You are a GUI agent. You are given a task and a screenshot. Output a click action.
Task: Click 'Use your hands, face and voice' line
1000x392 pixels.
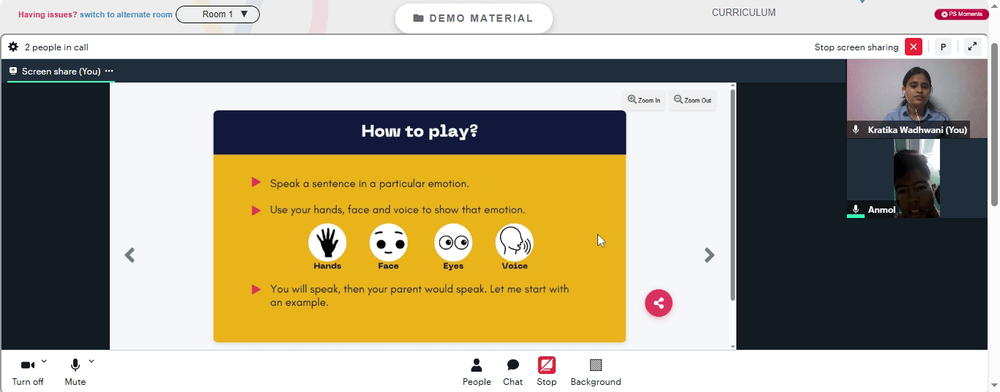click(x=397, y=210)
